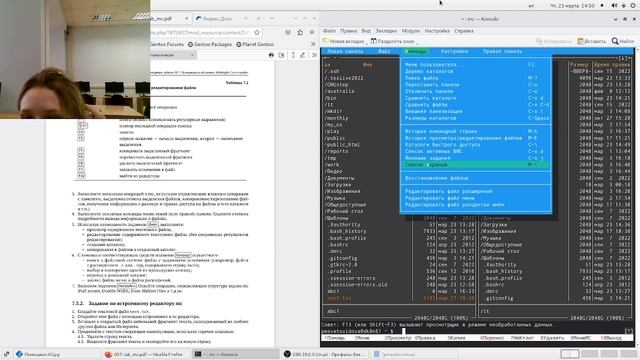Select /australia directory in left panel
The width and height of the screenshot is (640, 360).
pos(340,91)
